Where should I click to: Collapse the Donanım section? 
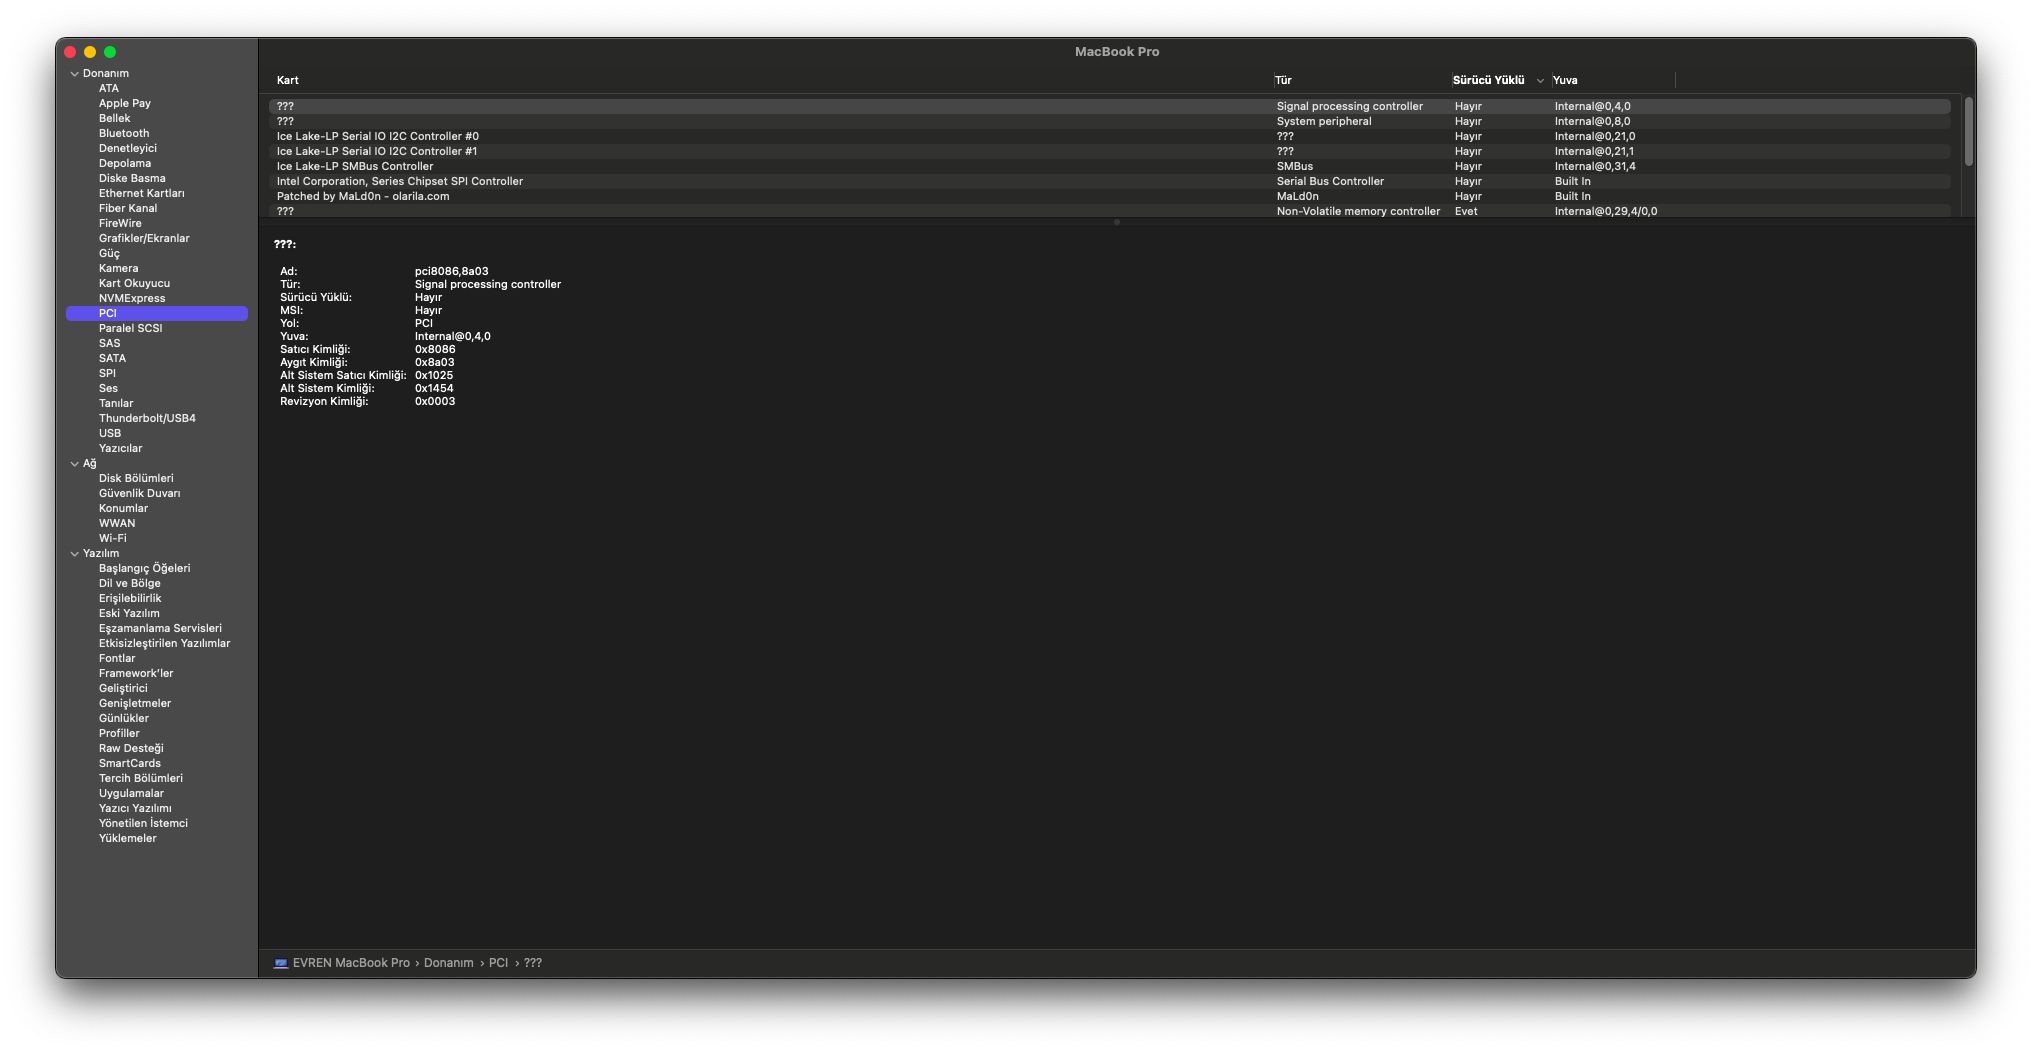click(x=75, y=74)
